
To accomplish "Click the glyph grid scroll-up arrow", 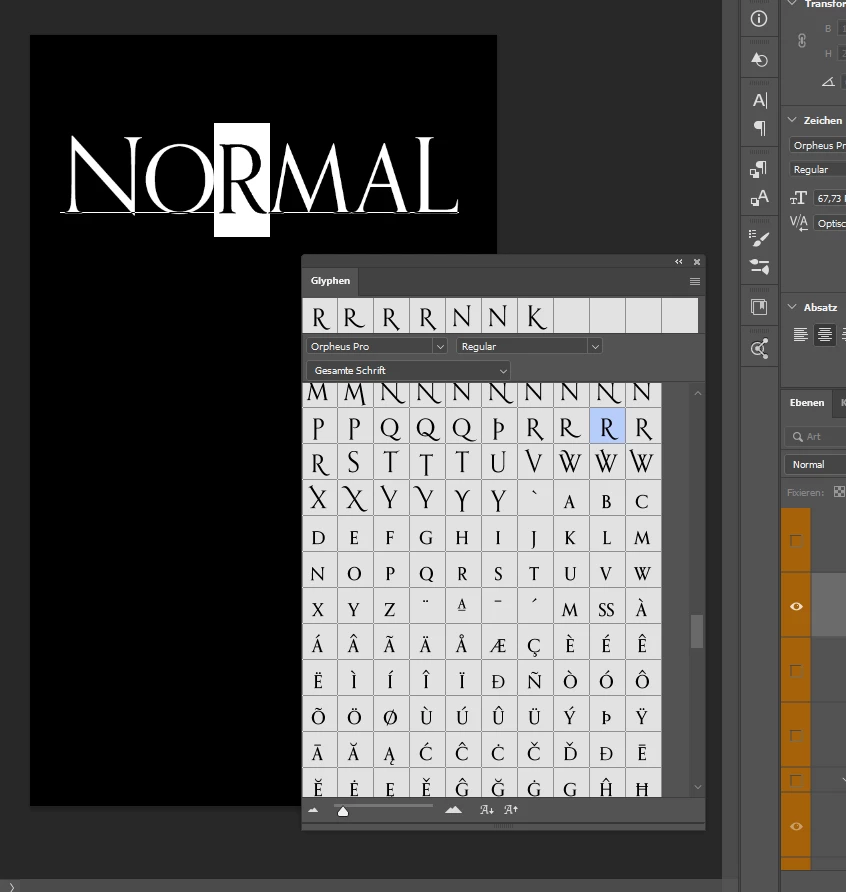I will (x=698, y=393).
